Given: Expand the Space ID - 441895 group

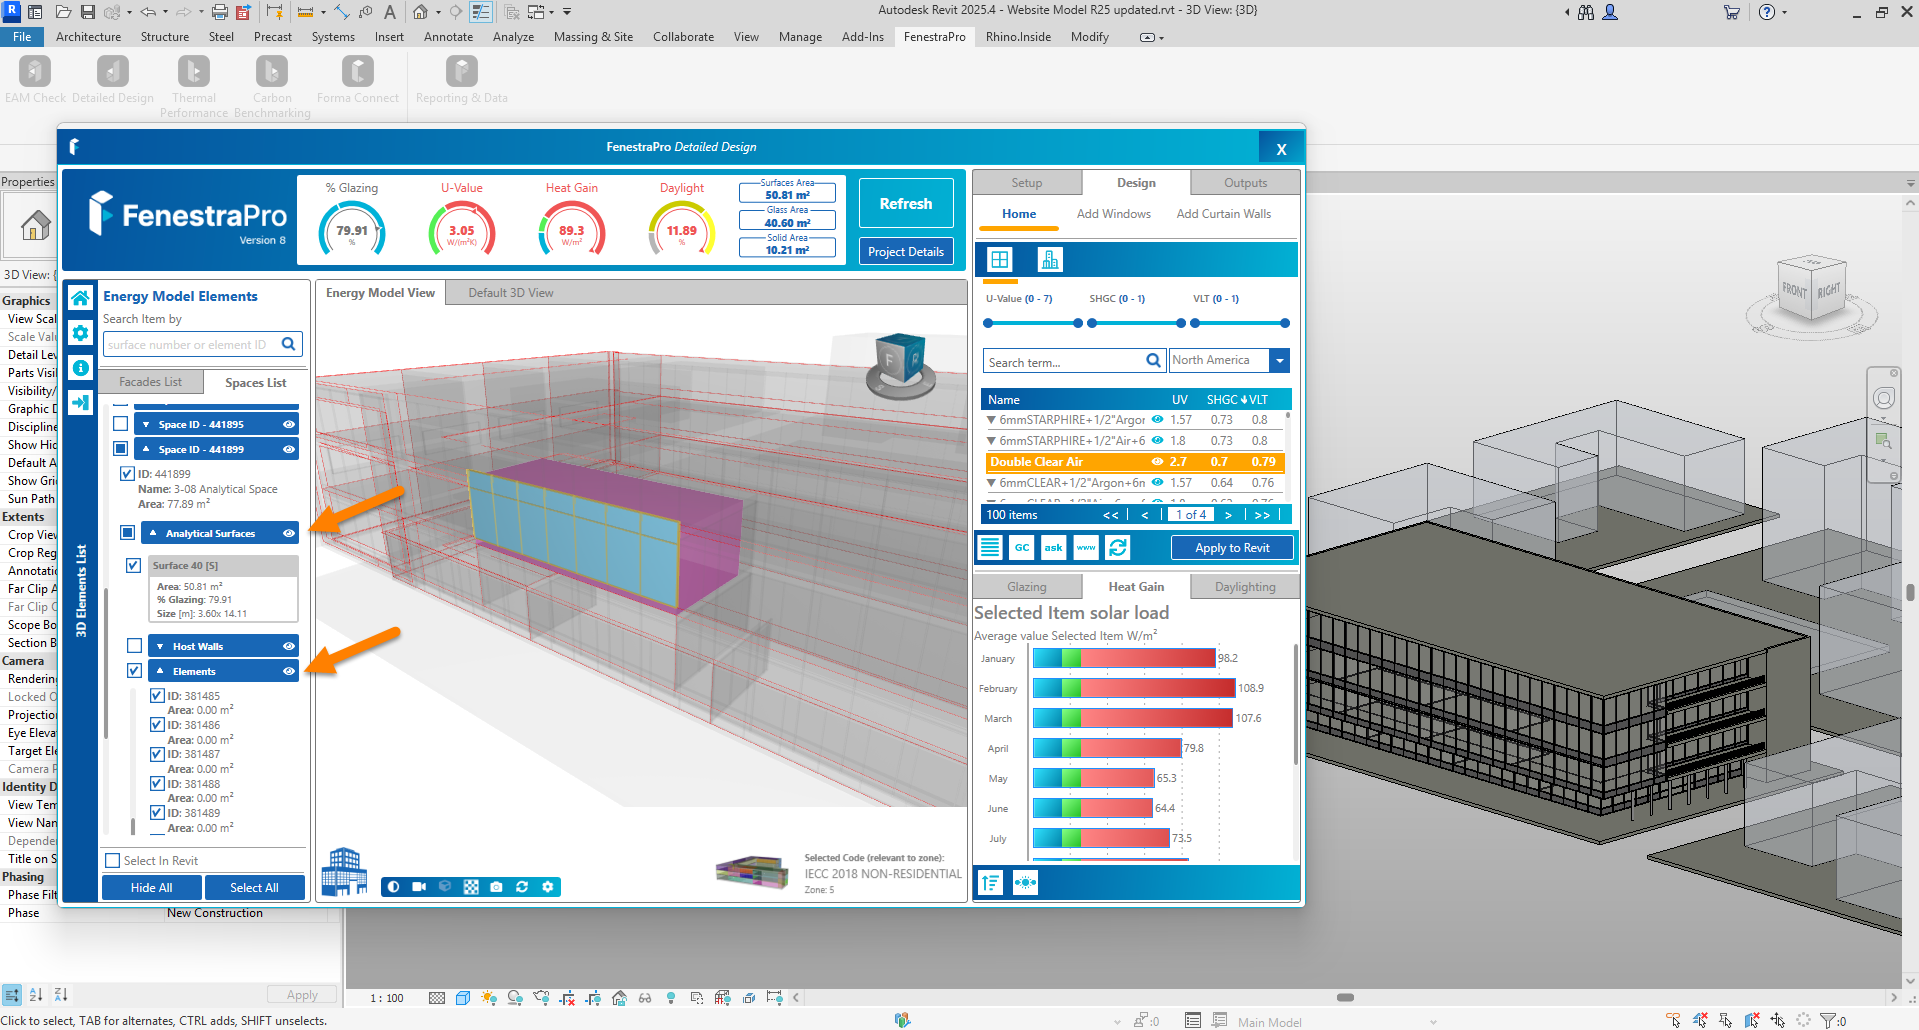Looking at the screenshot, I should tap(146, 424).
